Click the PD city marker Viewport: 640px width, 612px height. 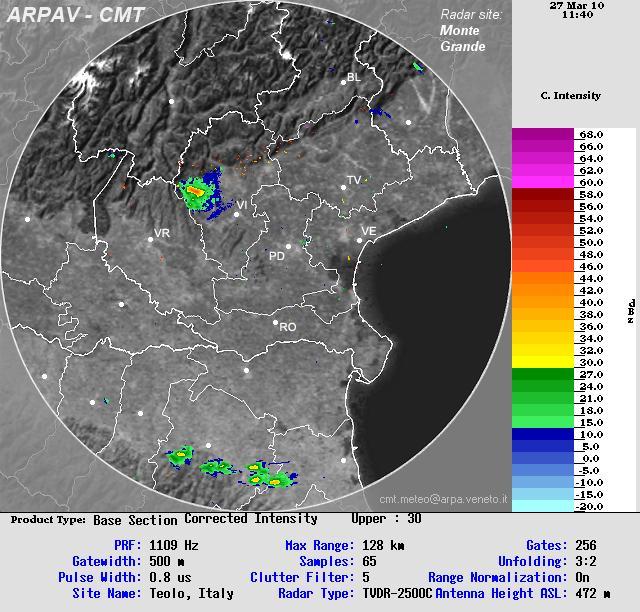289,246
